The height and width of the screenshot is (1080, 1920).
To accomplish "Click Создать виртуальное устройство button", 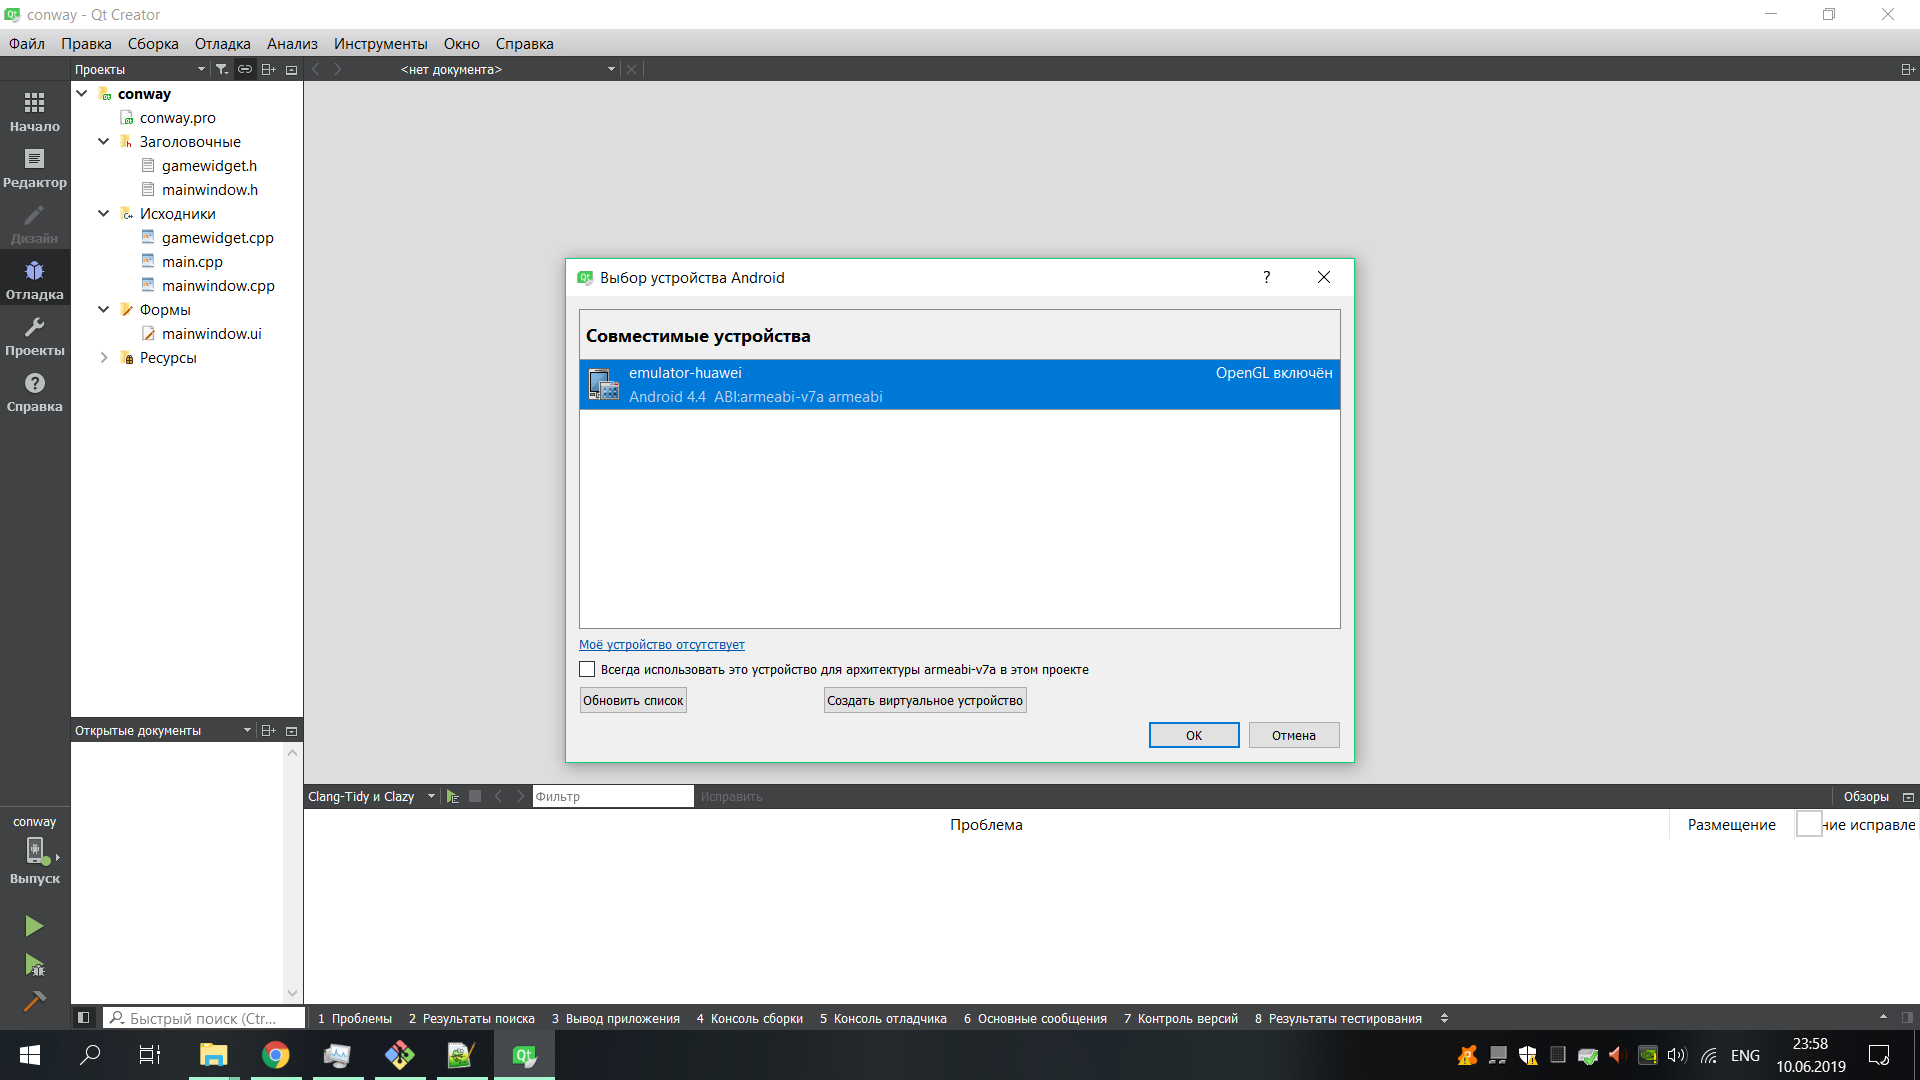I will (924, 700).
